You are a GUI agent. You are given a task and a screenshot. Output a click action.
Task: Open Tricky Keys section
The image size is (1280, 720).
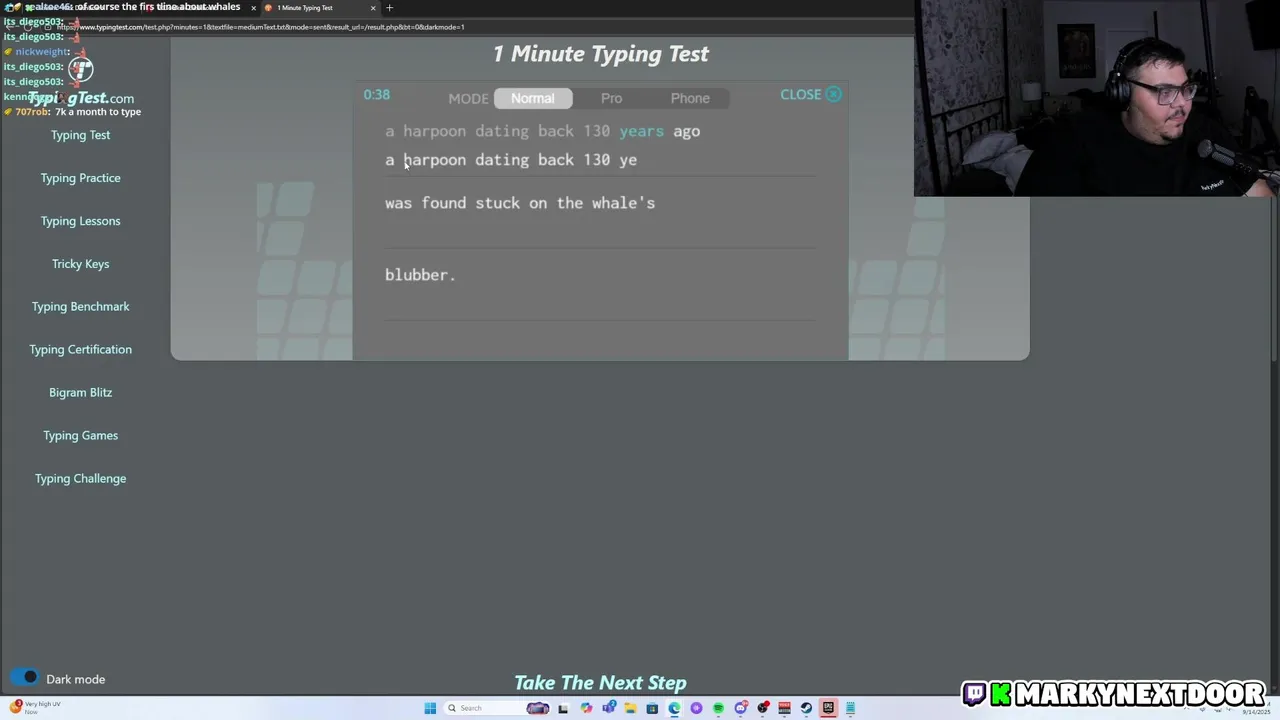(x=80, y=264)
